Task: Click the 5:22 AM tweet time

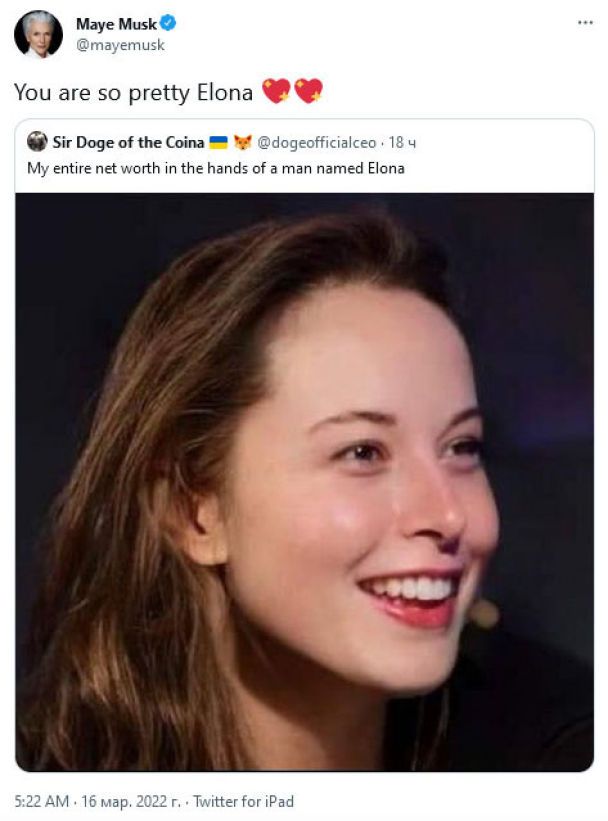Action: point(42,800)
